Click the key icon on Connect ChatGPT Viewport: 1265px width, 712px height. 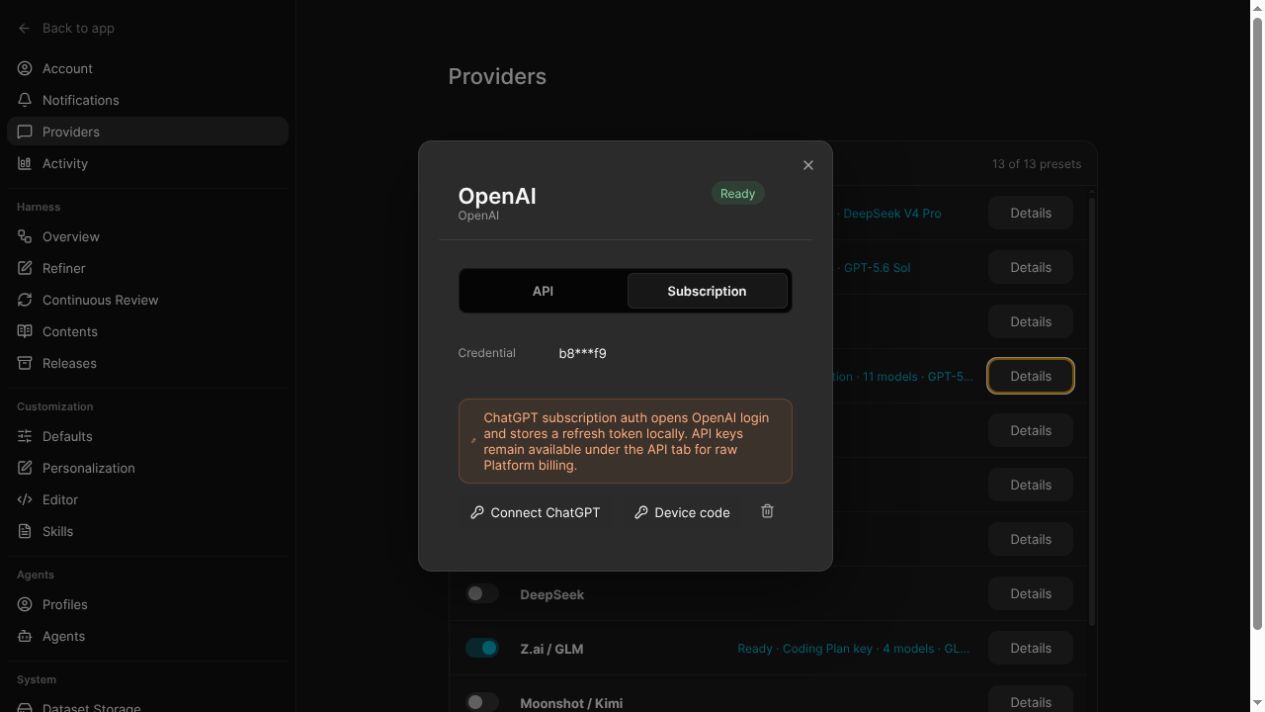pyautogui.click(x=477, y=512)
